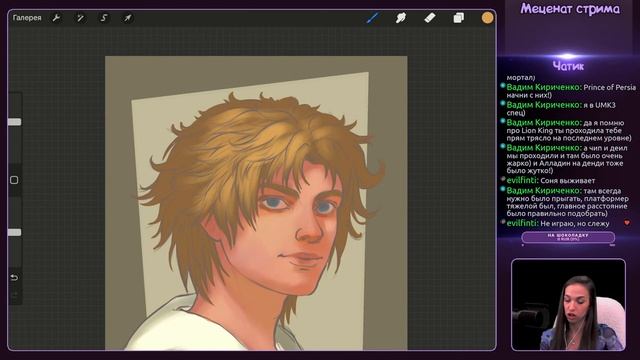Click the text 'Prince of Persia'

tap(609, 88)
